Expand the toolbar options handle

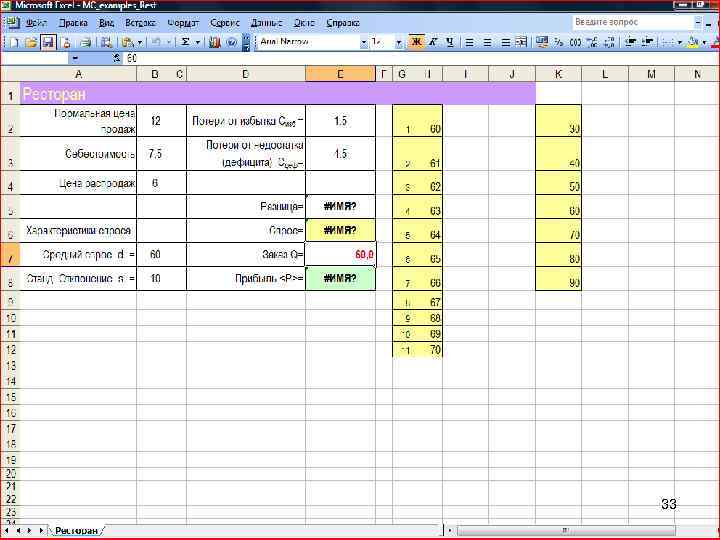point(246,42)
